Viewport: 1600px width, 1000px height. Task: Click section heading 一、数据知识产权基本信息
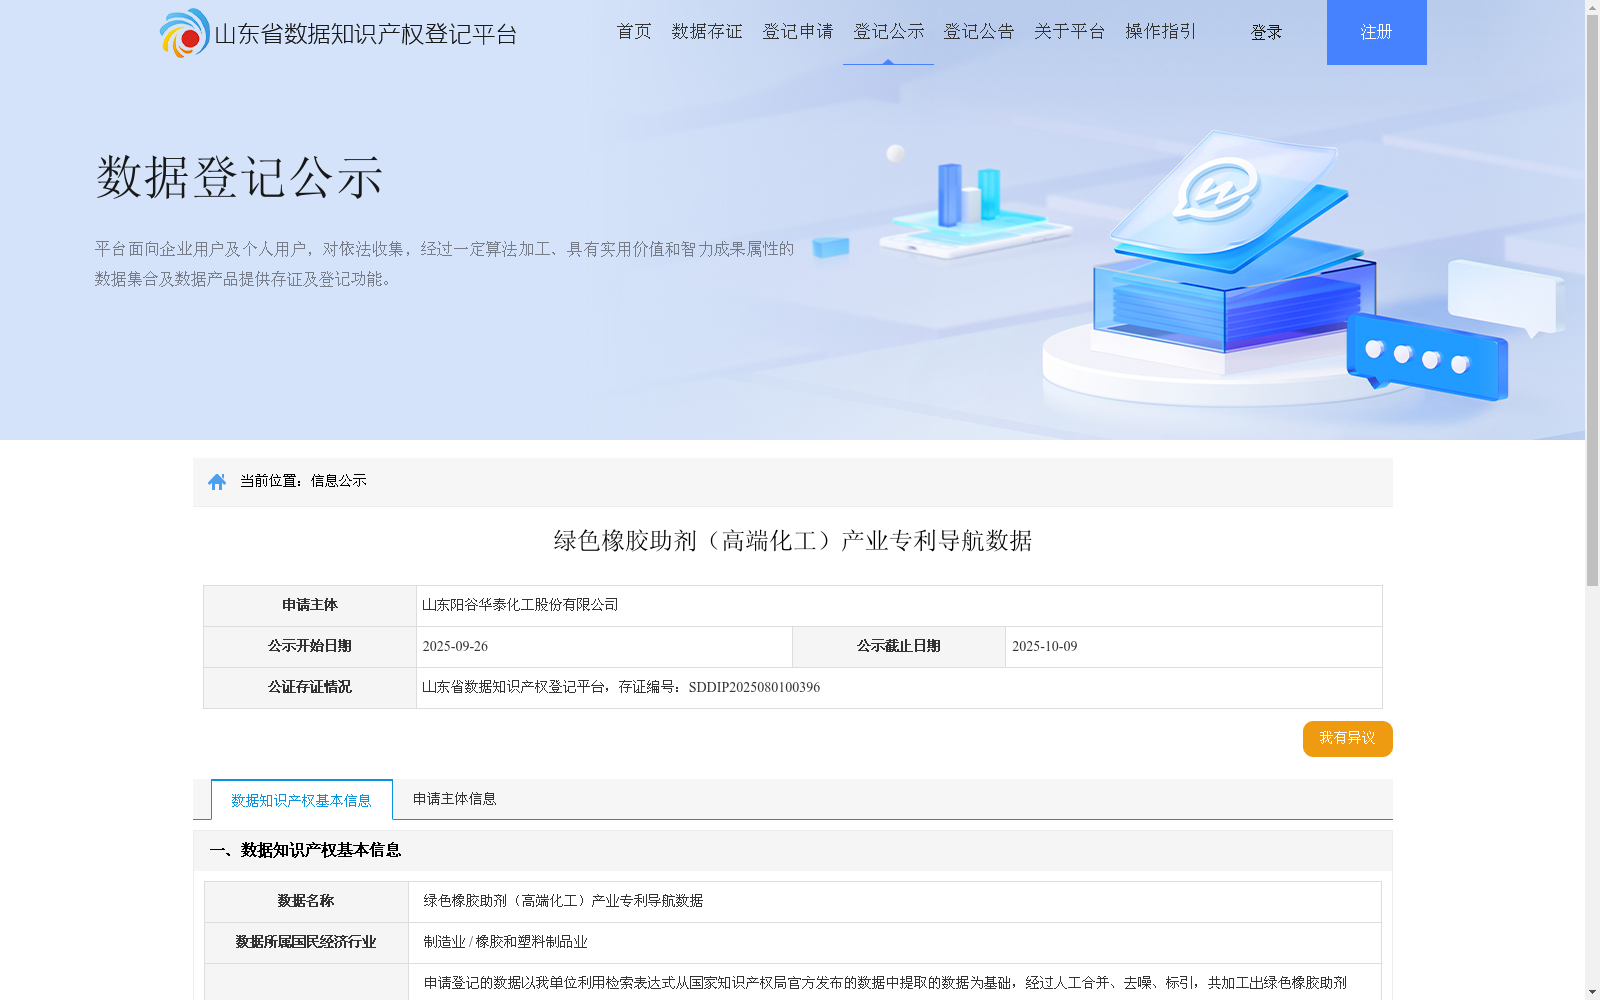point(305,850)
